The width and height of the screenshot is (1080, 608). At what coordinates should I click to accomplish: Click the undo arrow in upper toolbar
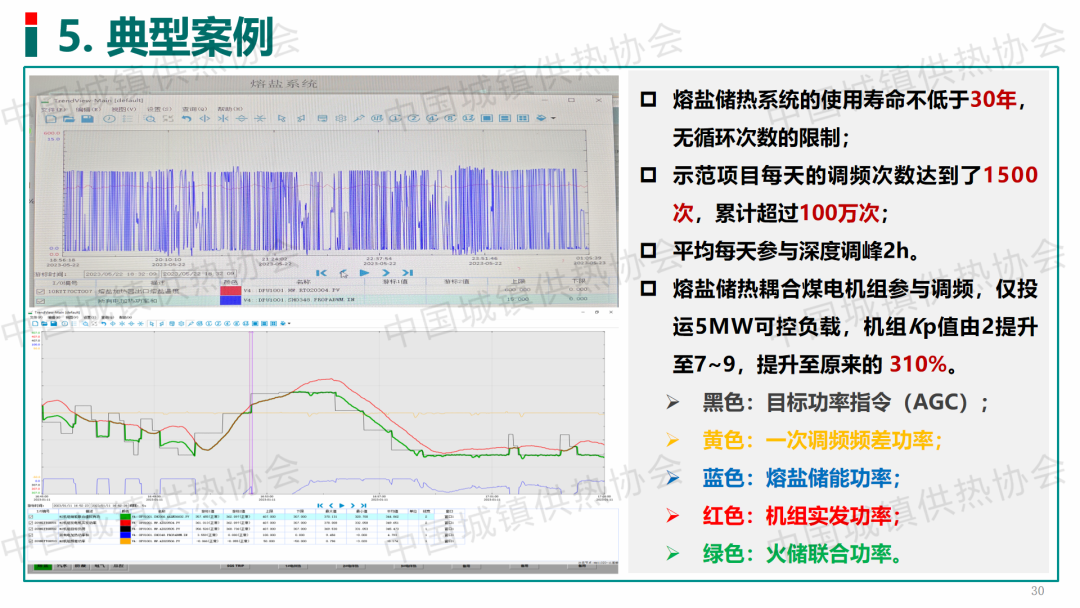(186, 119)
